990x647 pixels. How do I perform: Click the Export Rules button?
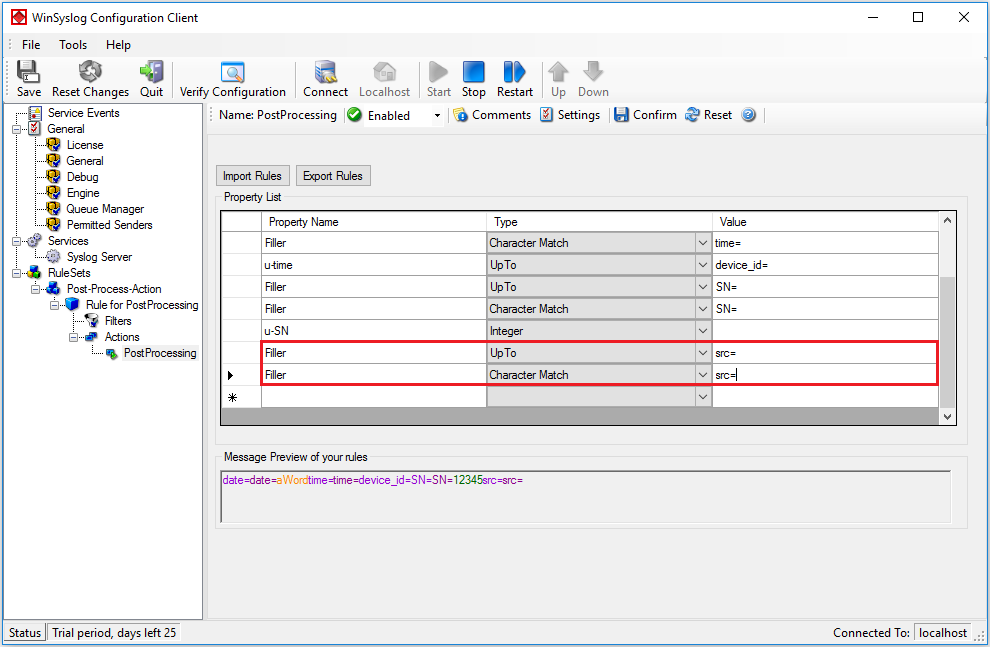[333, 176]
